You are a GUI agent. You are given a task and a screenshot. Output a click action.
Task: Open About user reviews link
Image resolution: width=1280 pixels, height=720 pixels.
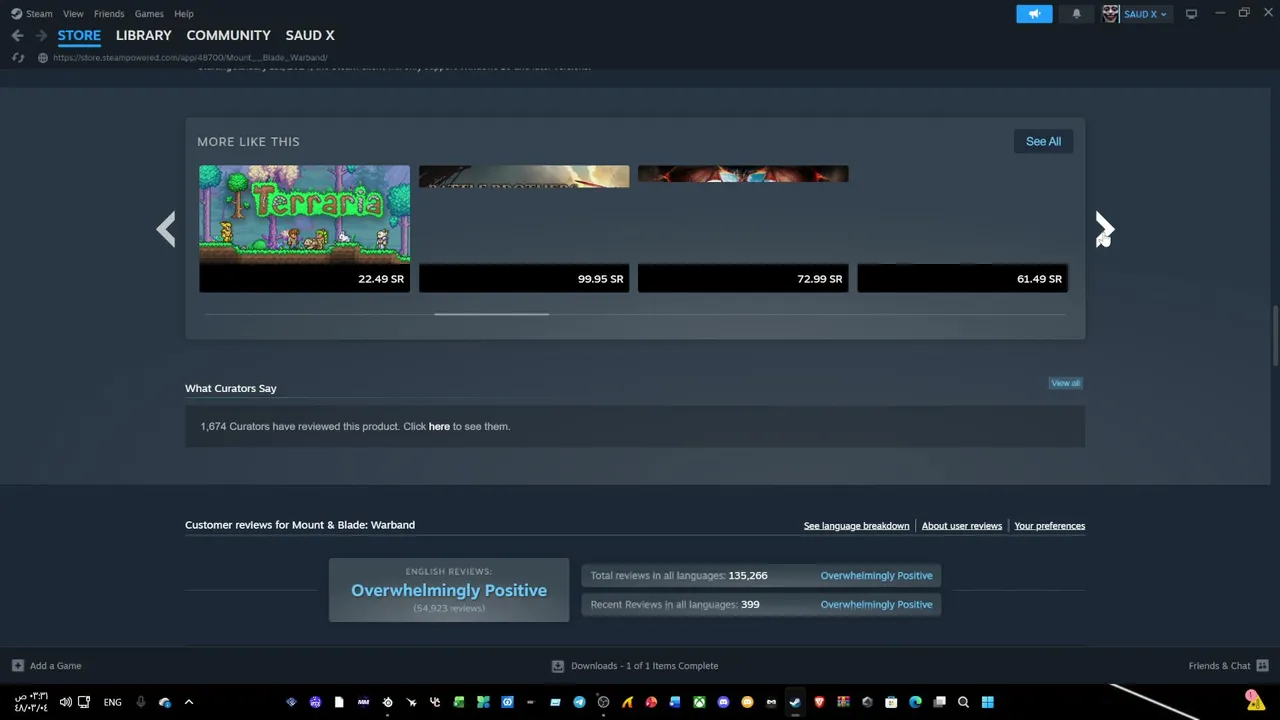point(962,526)
